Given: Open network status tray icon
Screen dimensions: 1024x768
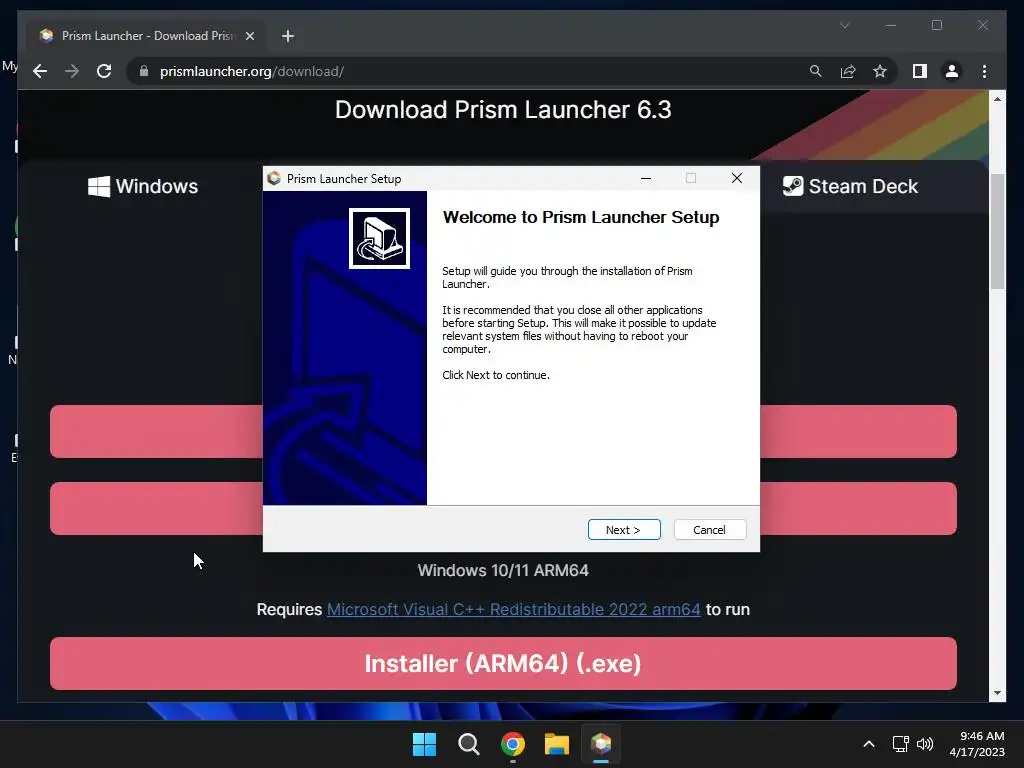Looking at the screenshot, I should [901, 744].
